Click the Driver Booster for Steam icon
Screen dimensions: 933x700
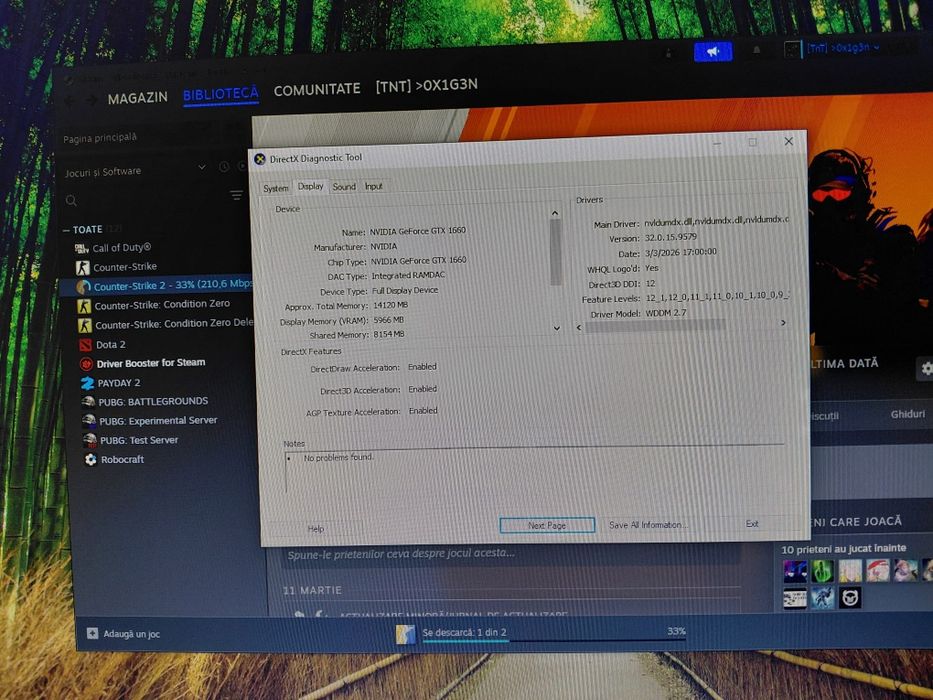86,364
